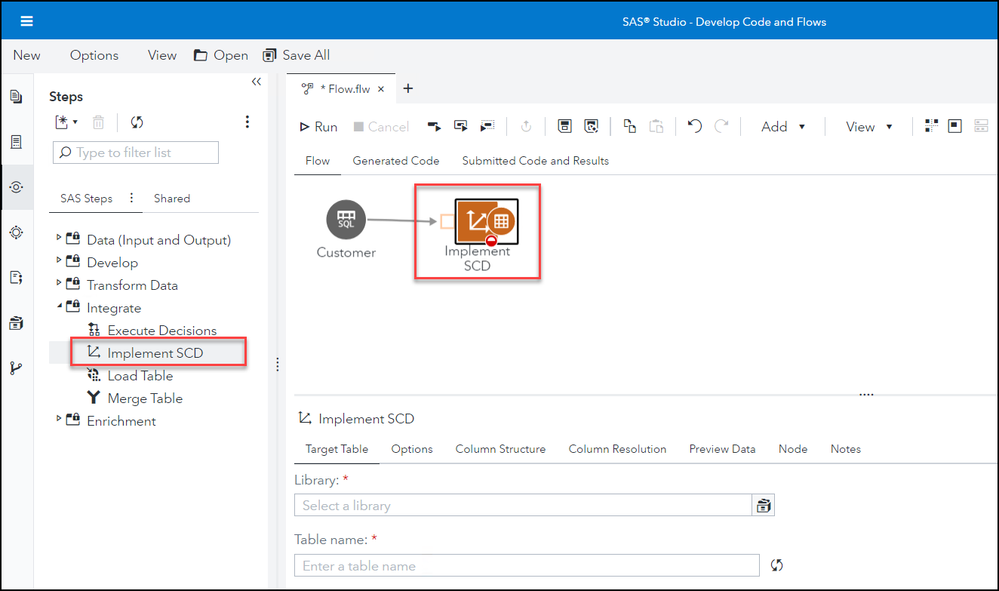Open the Git repositories sidebar icon

pos(17,368)
